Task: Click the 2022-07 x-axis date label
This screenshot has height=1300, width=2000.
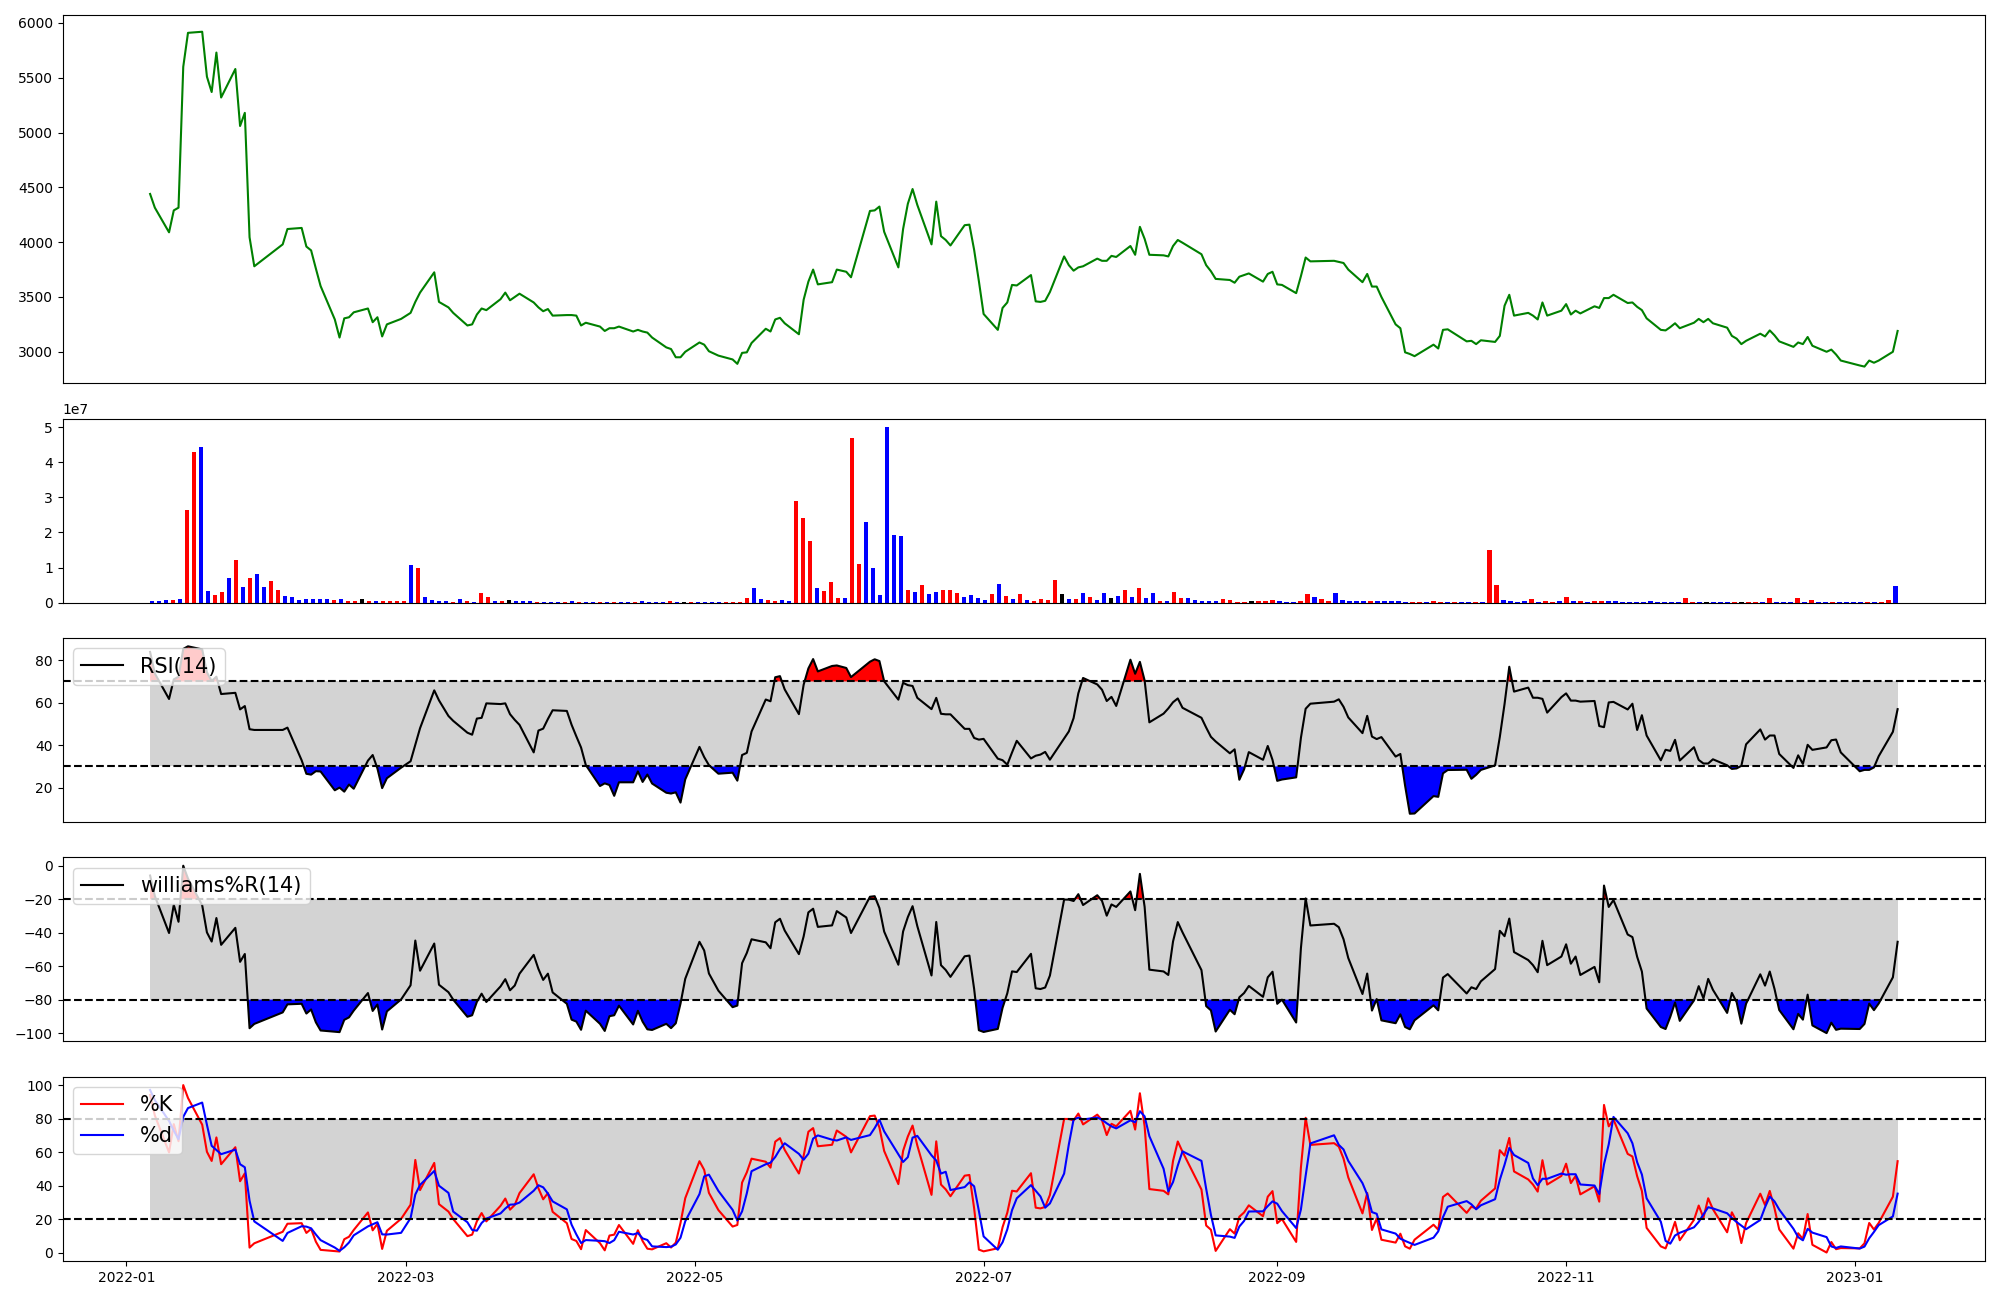Action: coord(984,1277)
